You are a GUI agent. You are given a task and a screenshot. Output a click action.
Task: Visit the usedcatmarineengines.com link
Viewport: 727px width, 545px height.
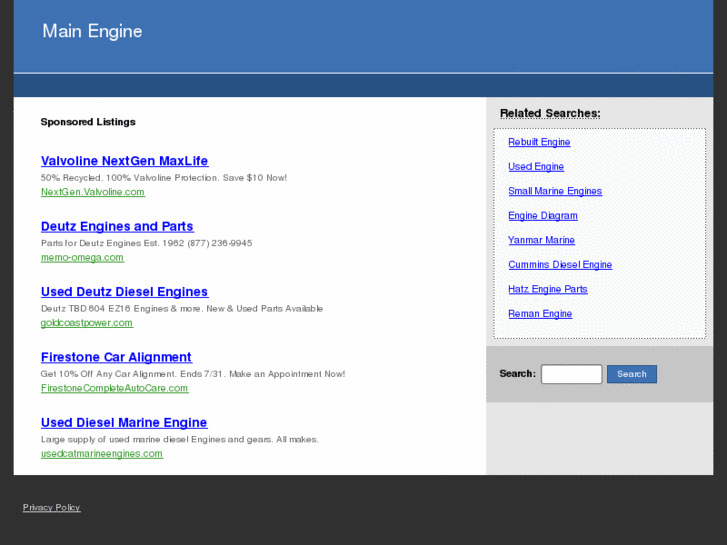tap(102, 454)
